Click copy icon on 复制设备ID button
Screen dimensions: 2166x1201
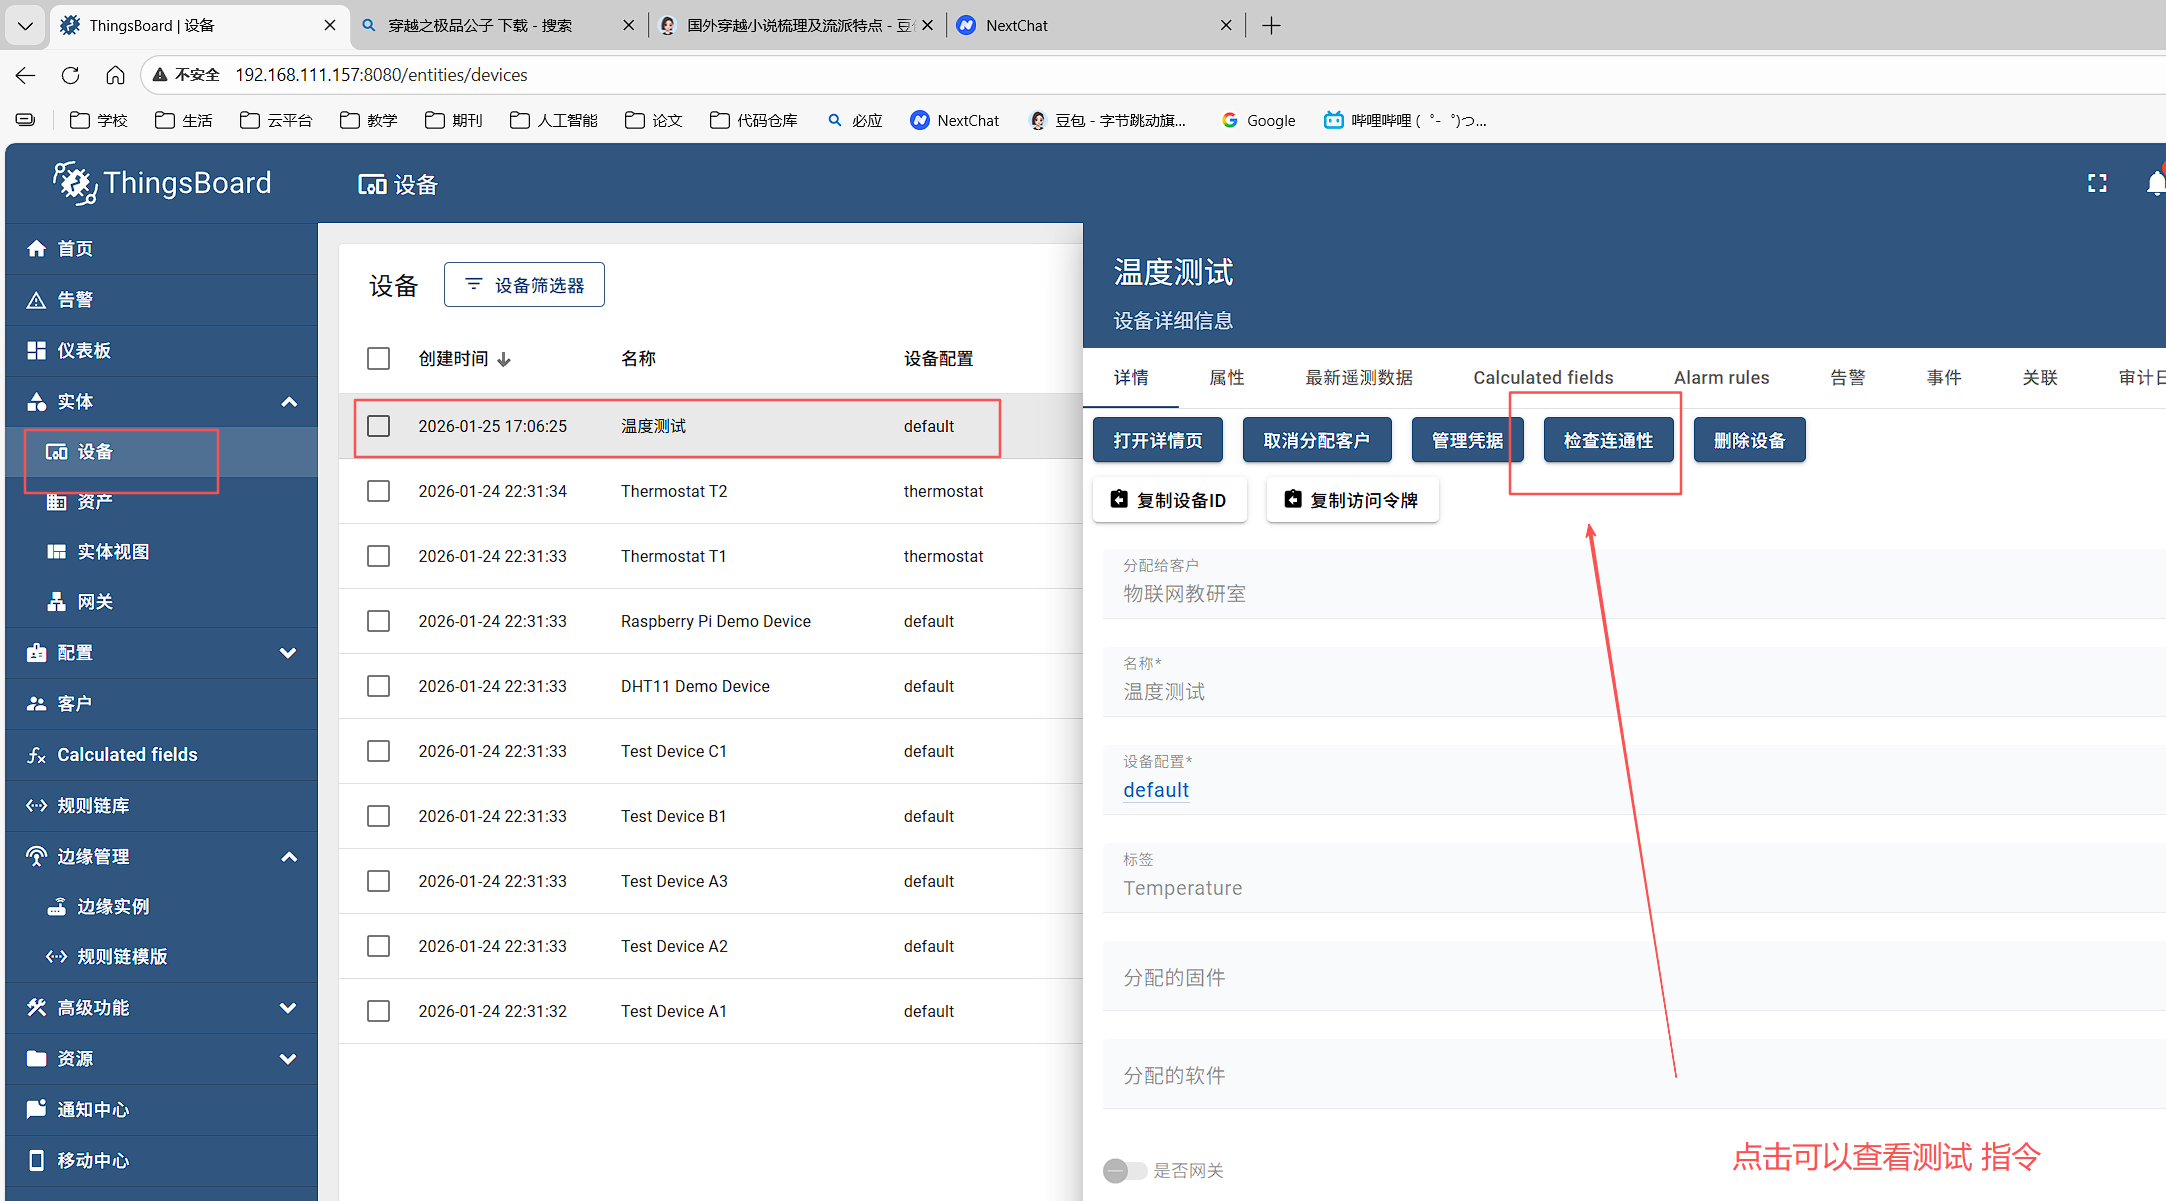tap(1119, 499)
